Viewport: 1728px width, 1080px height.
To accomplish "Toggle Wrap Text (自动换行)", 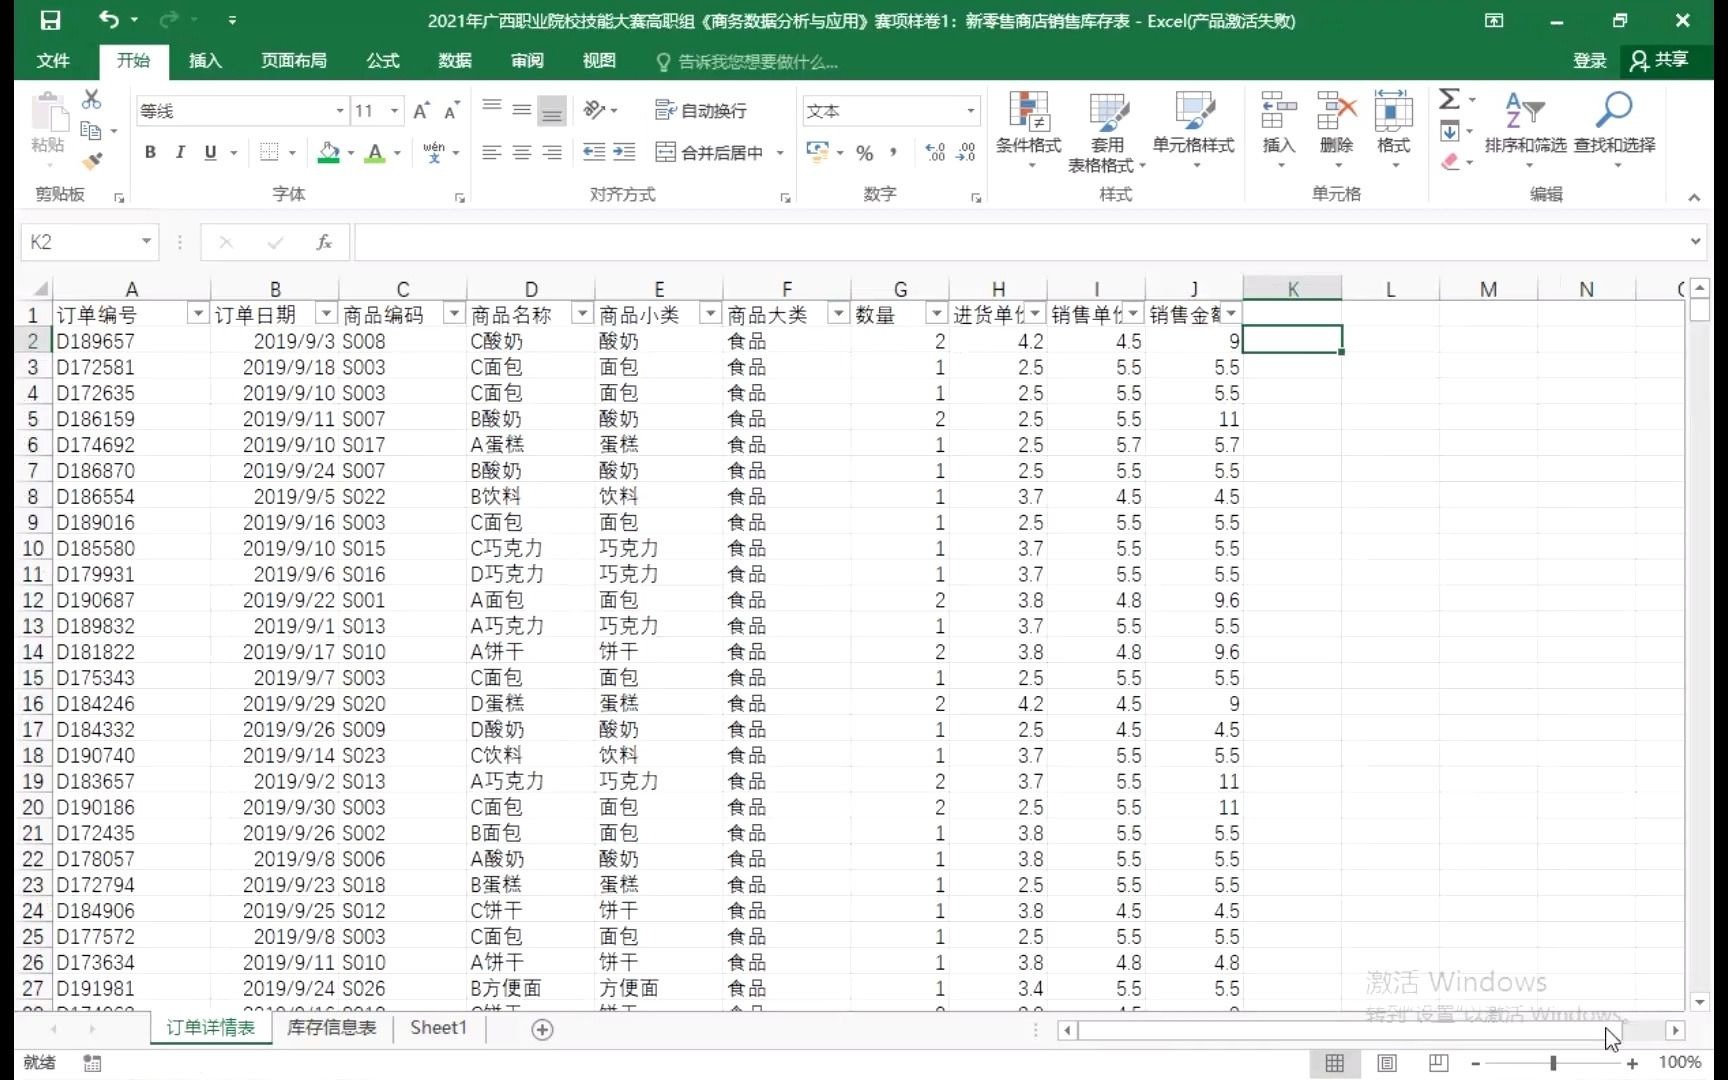I will tap(701, 110).
